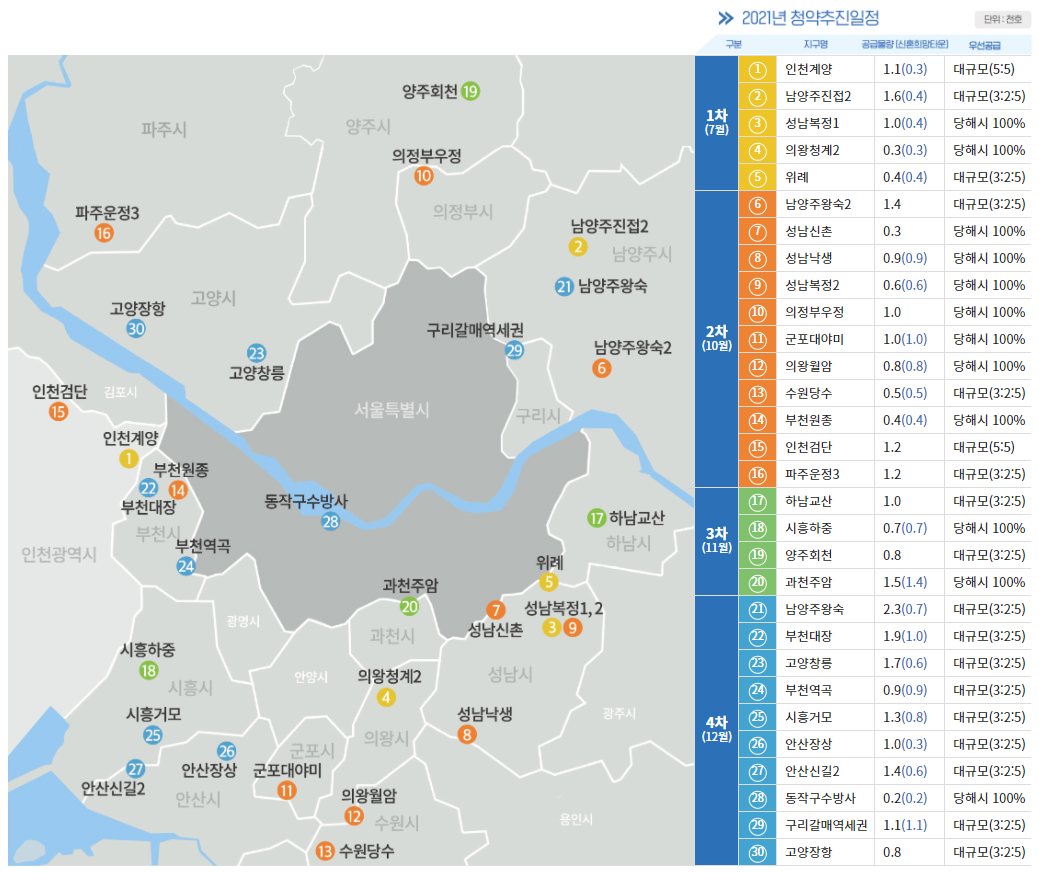Select '당해시 100%' in the 동작구수방사 row

989,798
